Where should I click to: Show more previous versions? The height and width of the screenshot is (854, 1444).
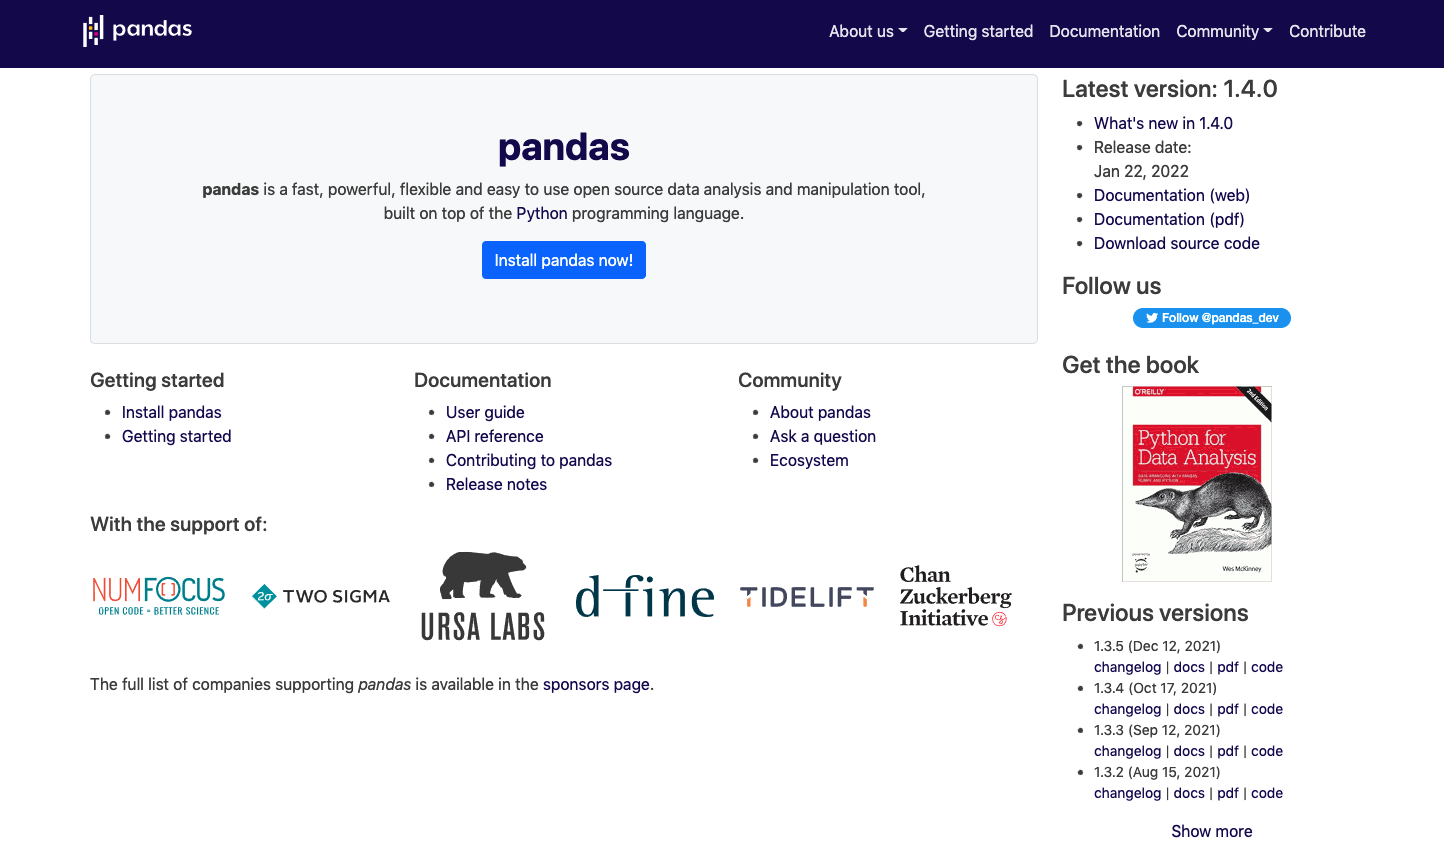(x=1212, y=831)
